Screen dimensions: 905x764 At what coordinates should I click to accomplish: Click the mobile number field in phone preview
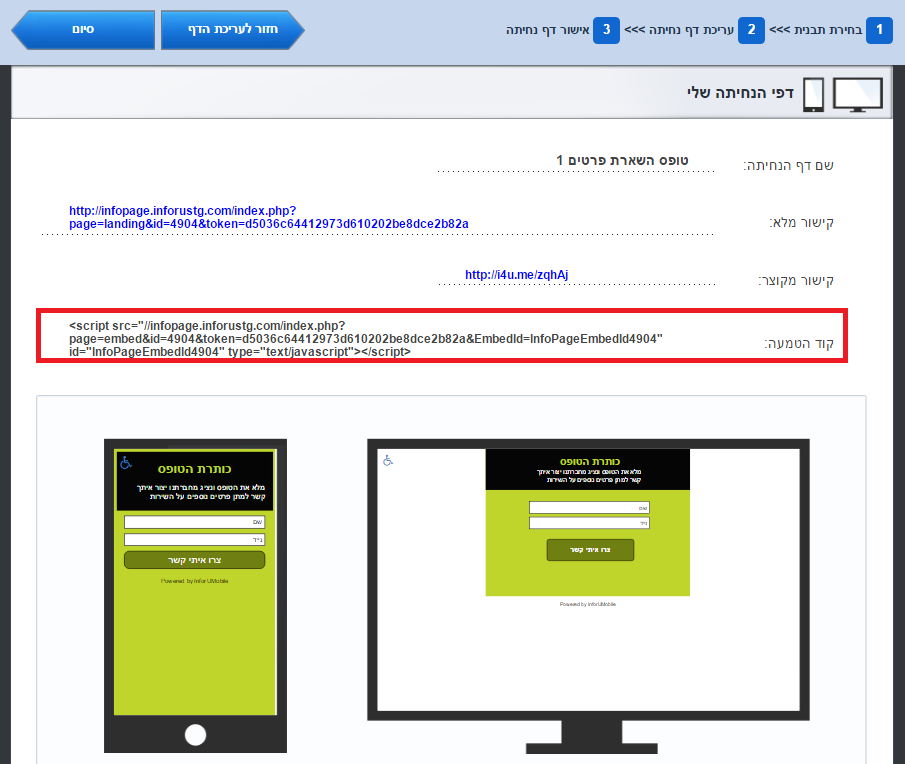[195, 540]
